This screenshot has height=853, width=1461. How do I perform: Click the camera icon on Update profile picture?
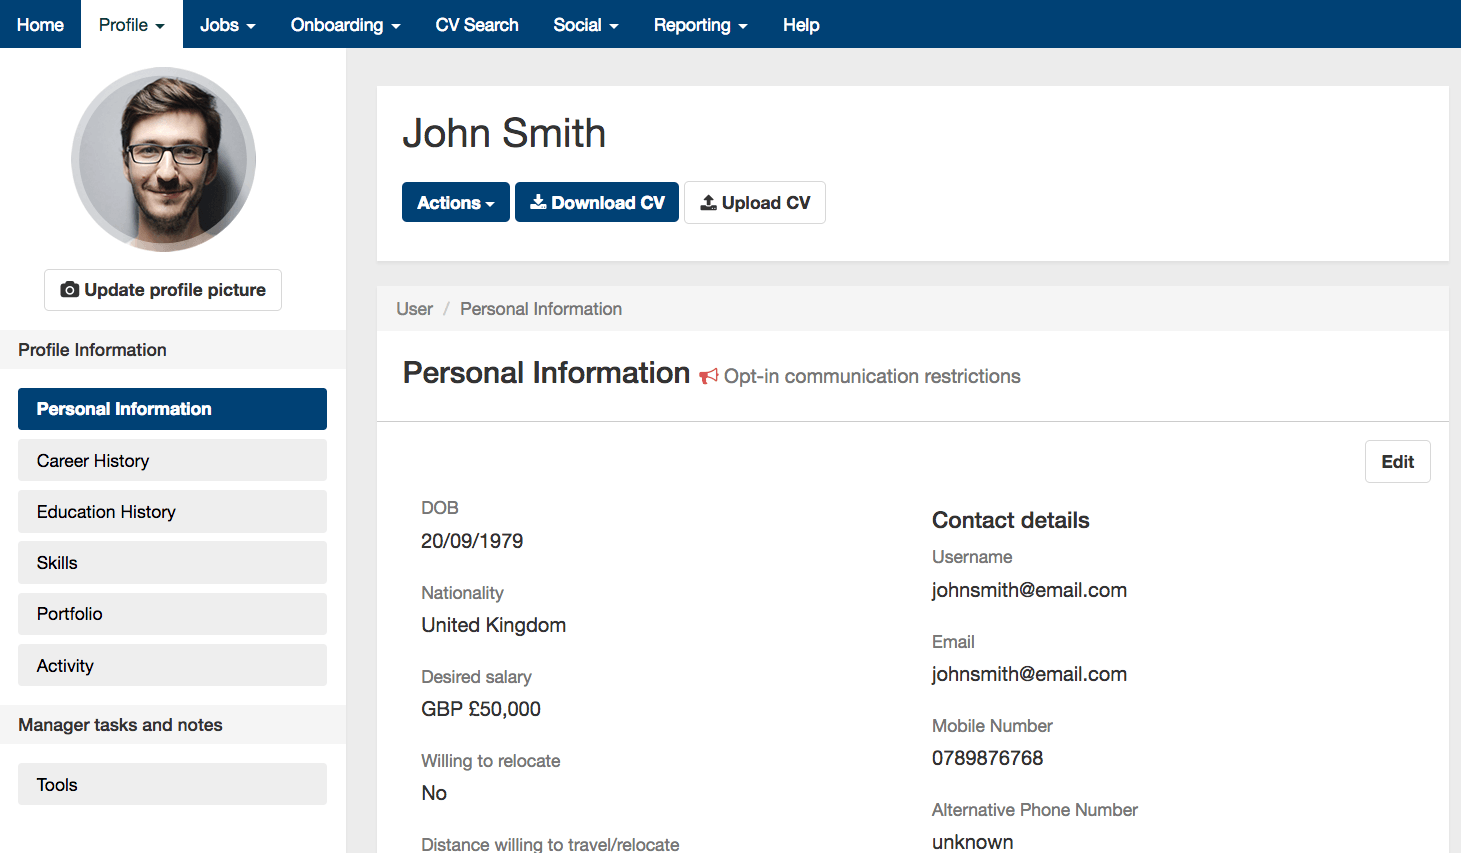coord(70,290)
